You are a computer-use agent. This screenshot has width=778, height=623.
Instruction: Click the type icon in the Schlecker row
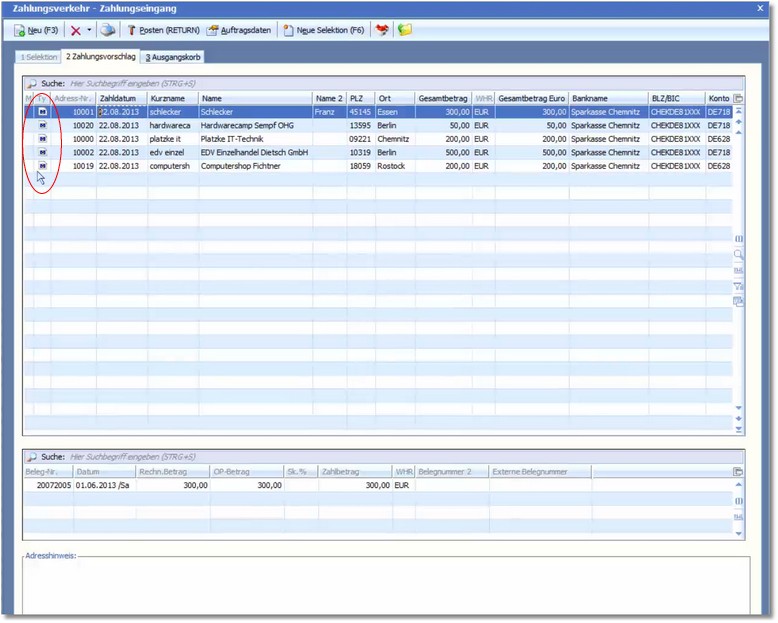coord(42,113)
